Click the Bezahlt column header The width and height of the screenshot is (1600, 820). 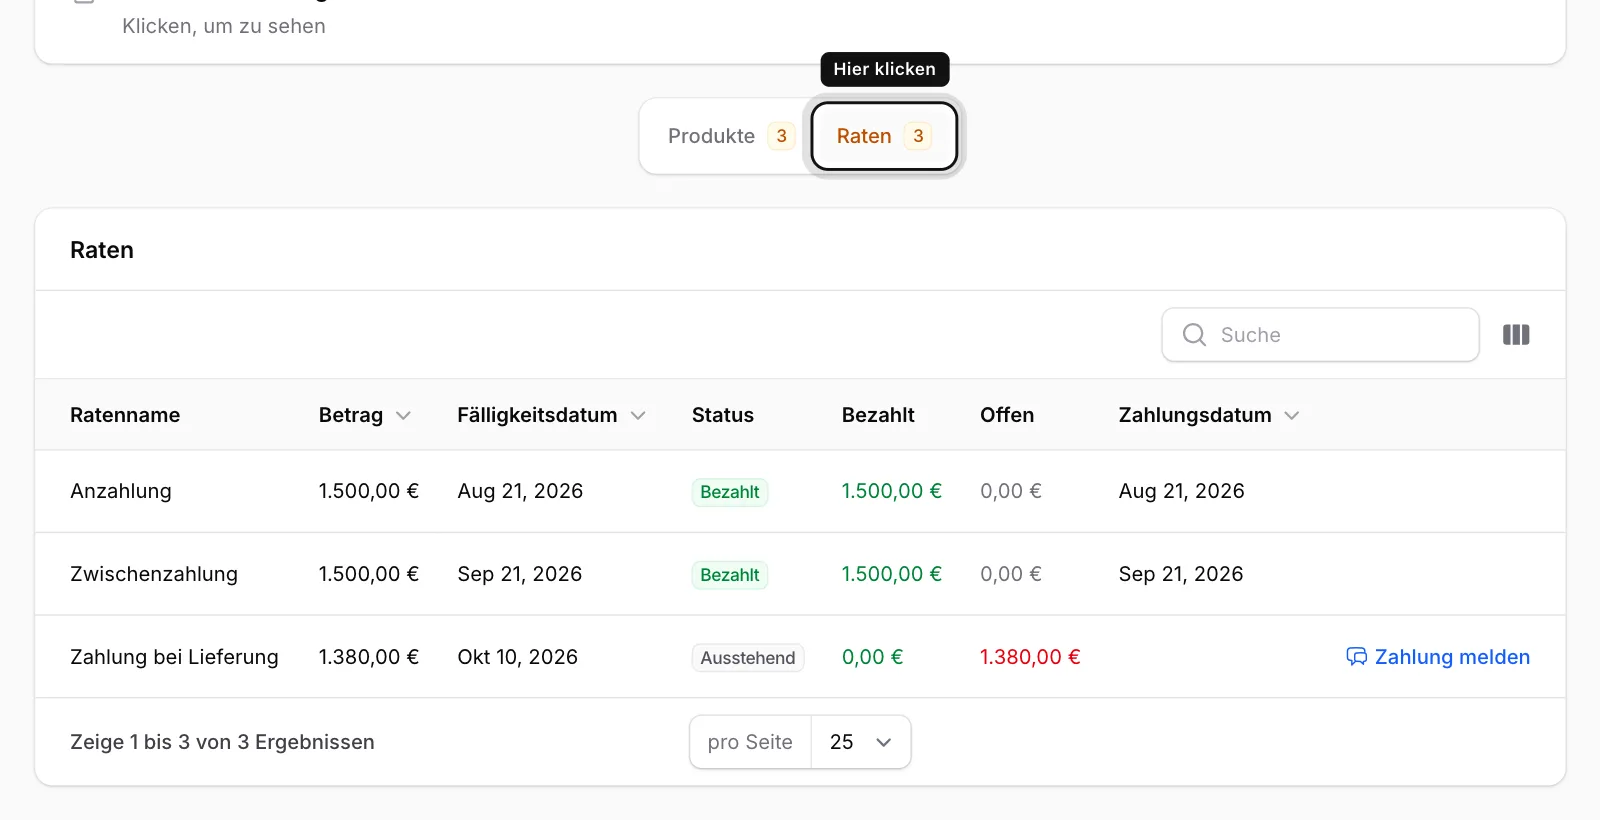pos(878,415)
